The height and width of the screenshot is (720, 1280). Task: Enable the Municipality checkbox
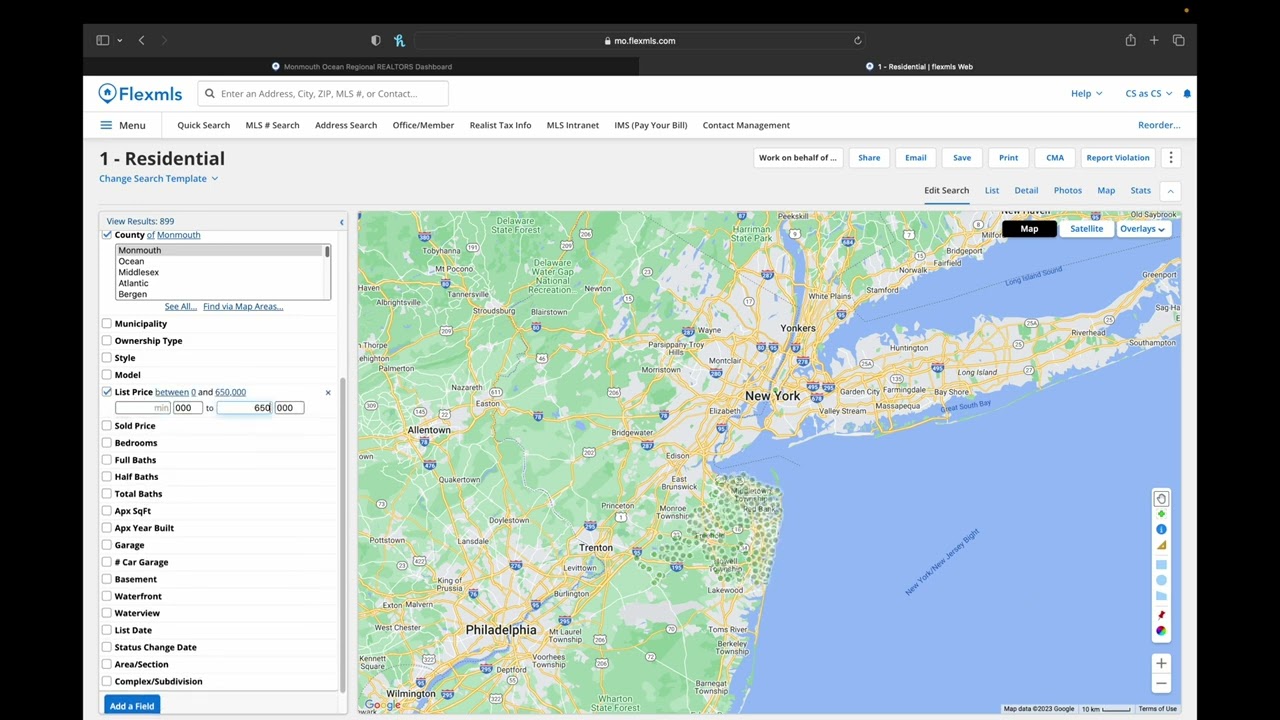click(107, 324)
